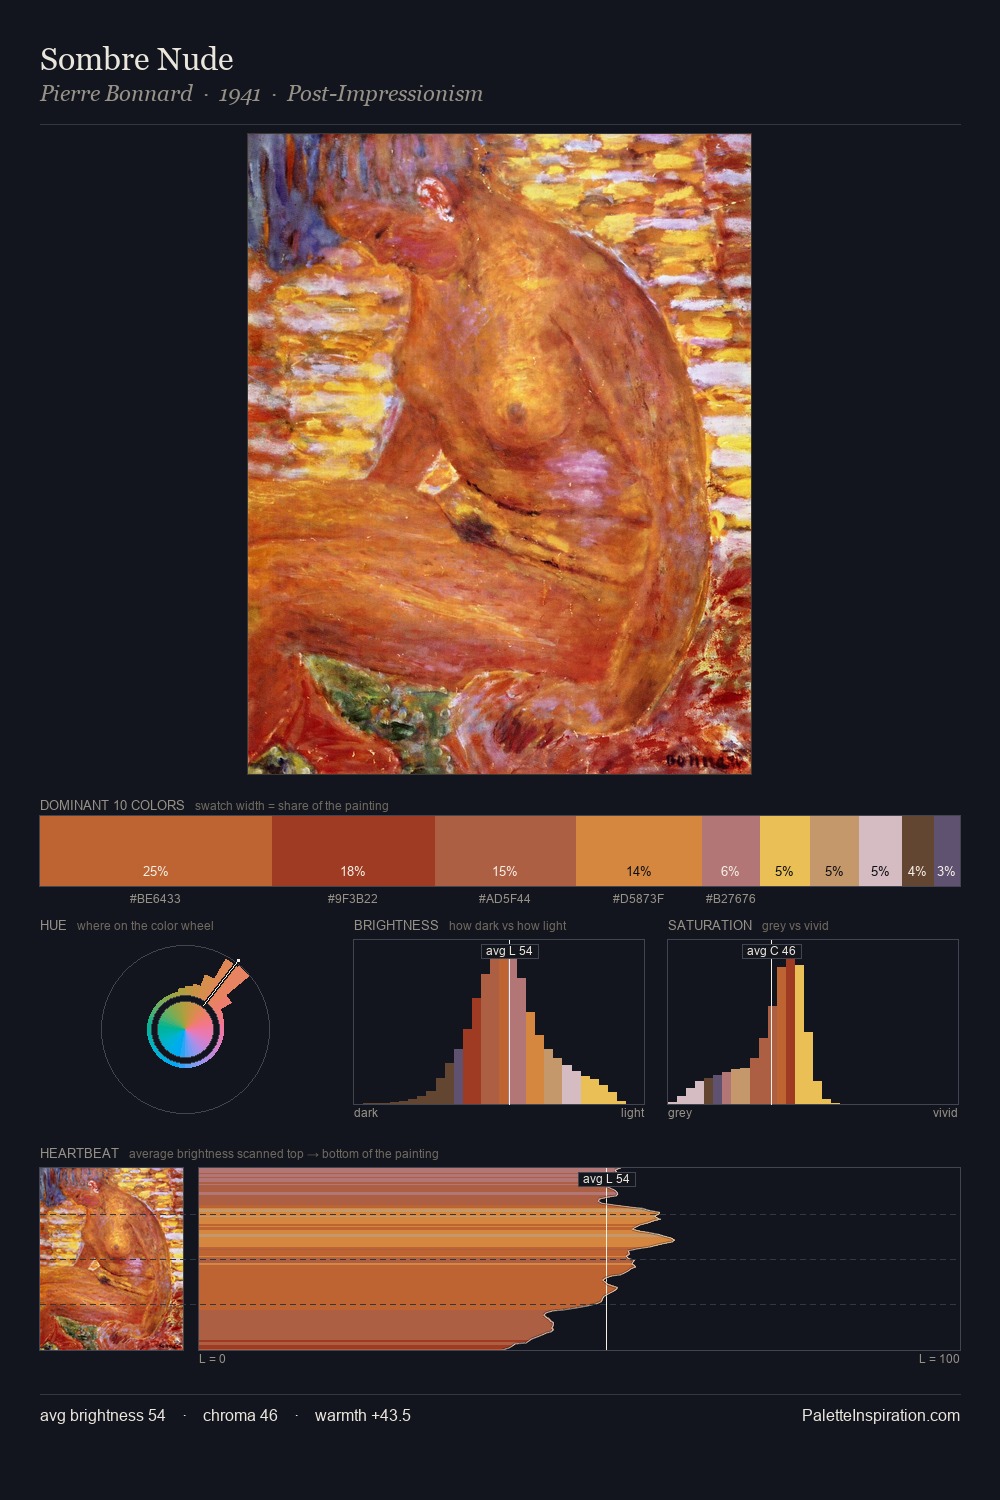Click the HUE section heading
The height and width of the screenshot is (1500, 1000).
point(53,925)
